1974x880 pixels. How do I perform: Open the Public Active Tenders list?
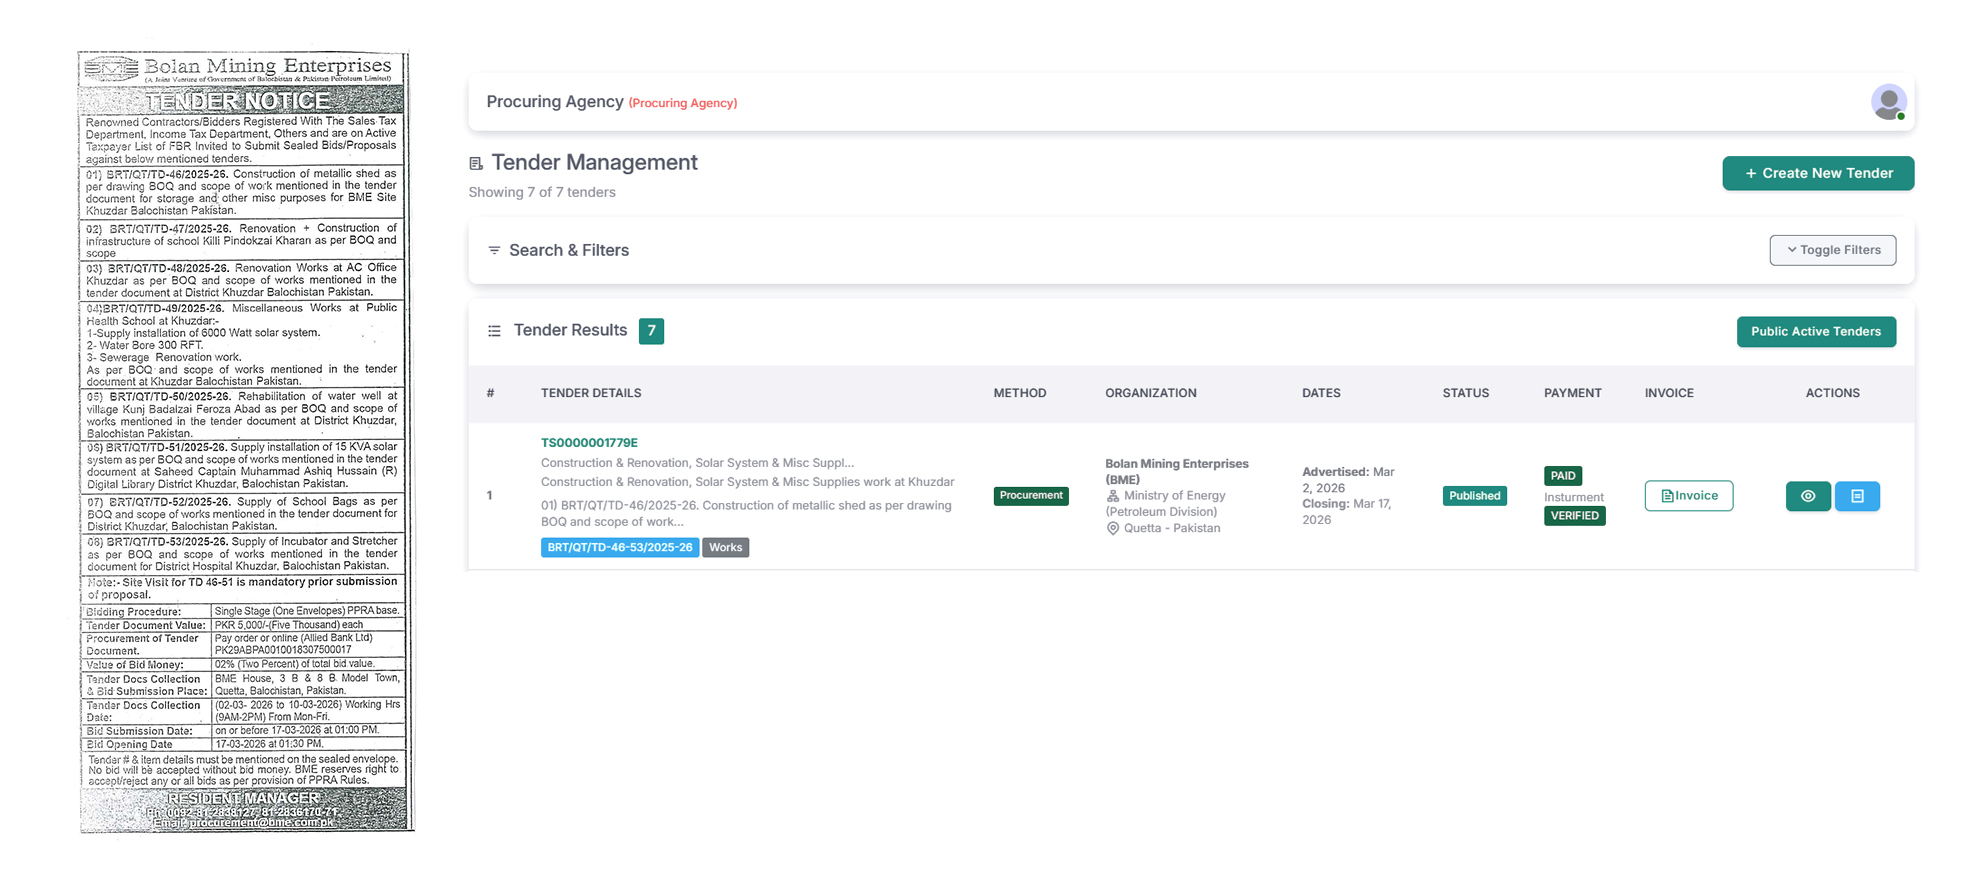point(1815,332)
